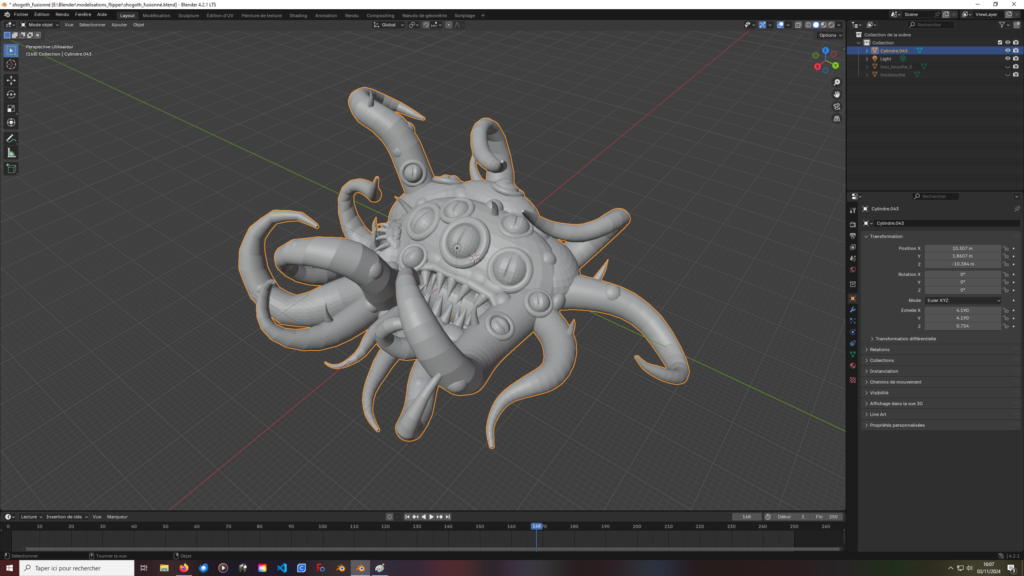Screen dimensions: 1024x576
Task: Open the Ajouter menu in viewport header
Action: (x=119, y=25)
